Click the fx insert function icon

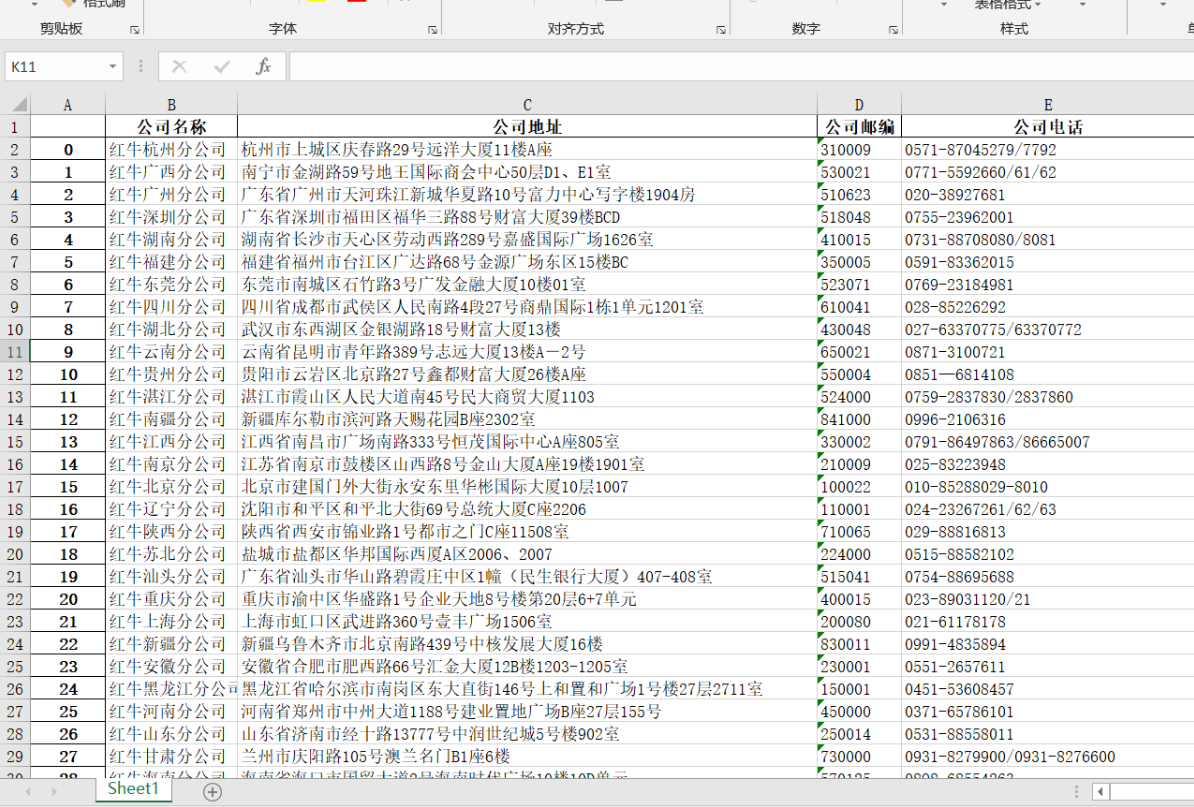263,67
